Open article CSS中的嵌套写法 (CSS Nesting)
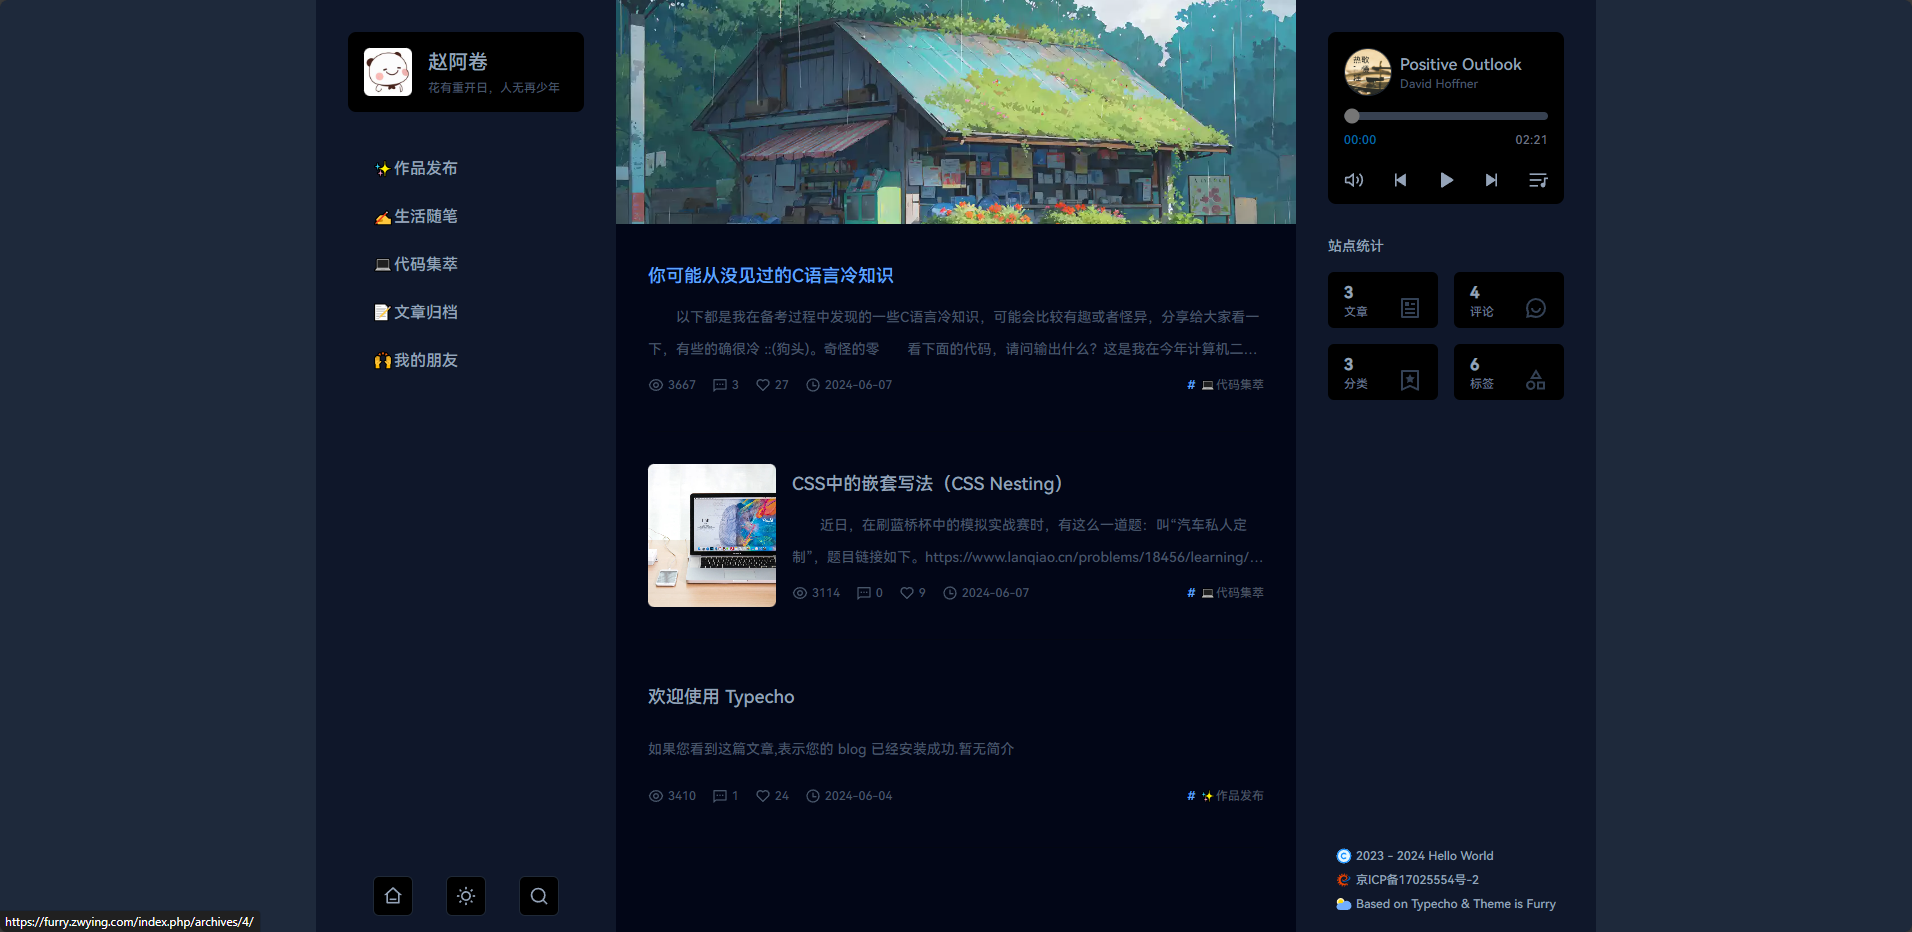1912x932 pixels. 927,484
